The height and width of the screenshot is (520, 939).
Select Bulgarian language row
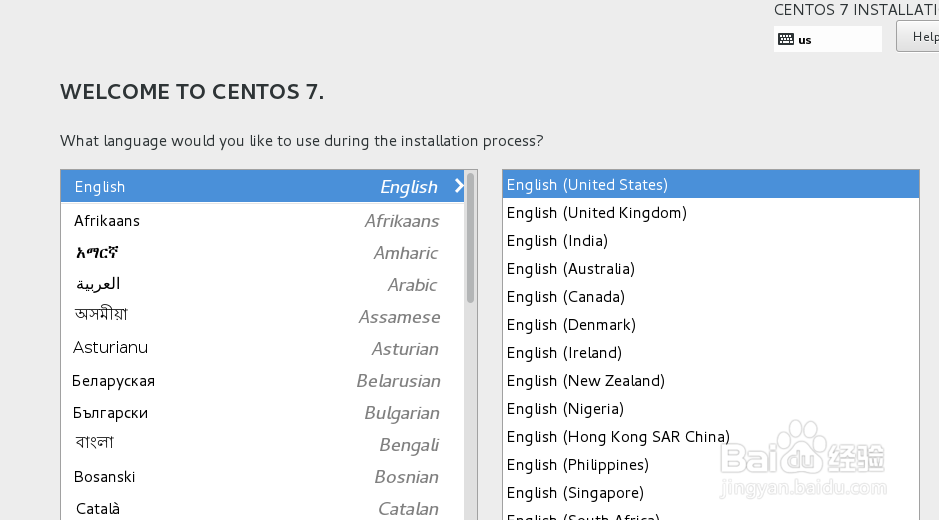tap(262, 413)
